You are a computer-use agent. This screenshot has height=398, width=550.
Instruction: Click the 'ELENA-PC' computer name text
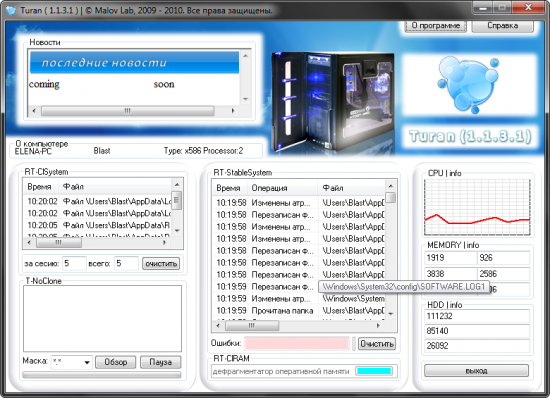33,151
